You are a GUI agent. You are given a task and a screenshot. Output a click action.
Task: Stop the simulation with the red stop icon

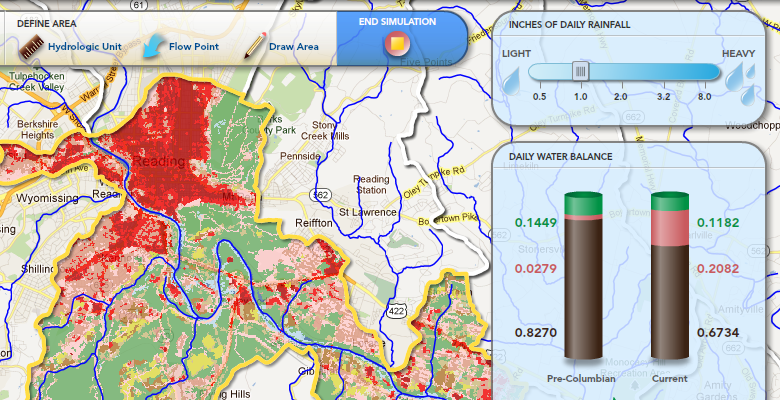[397, 44]
